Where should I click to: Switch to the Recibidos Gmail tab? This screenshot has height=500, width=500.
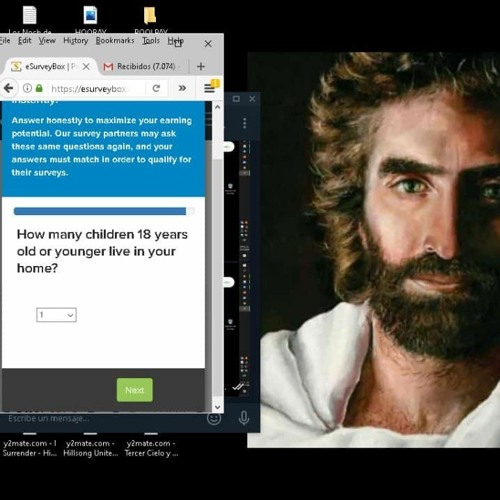(143, 66)
